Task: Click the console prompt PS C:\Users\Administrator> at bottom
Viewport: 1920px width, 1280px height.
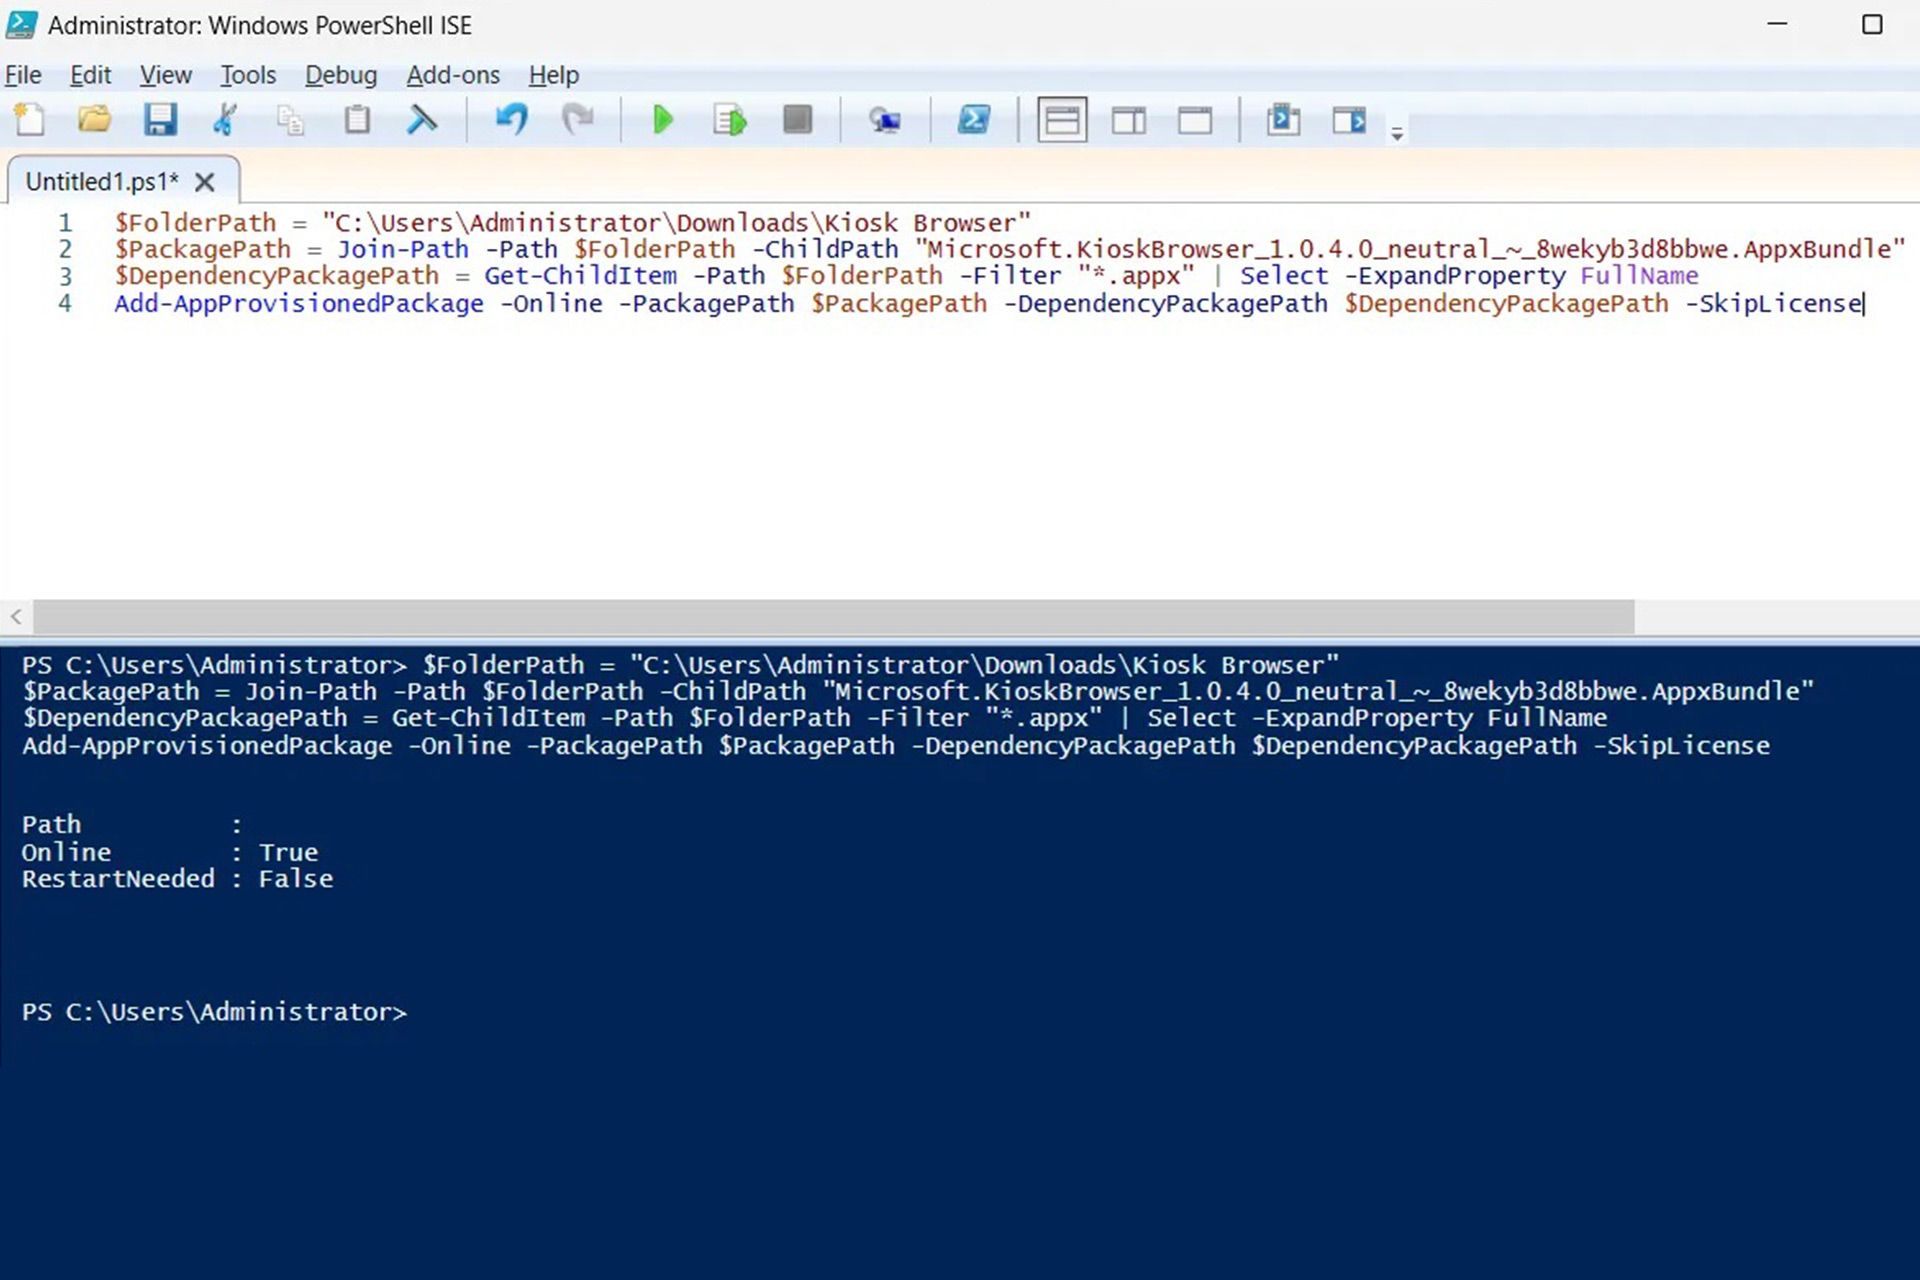Action: 214,1012
